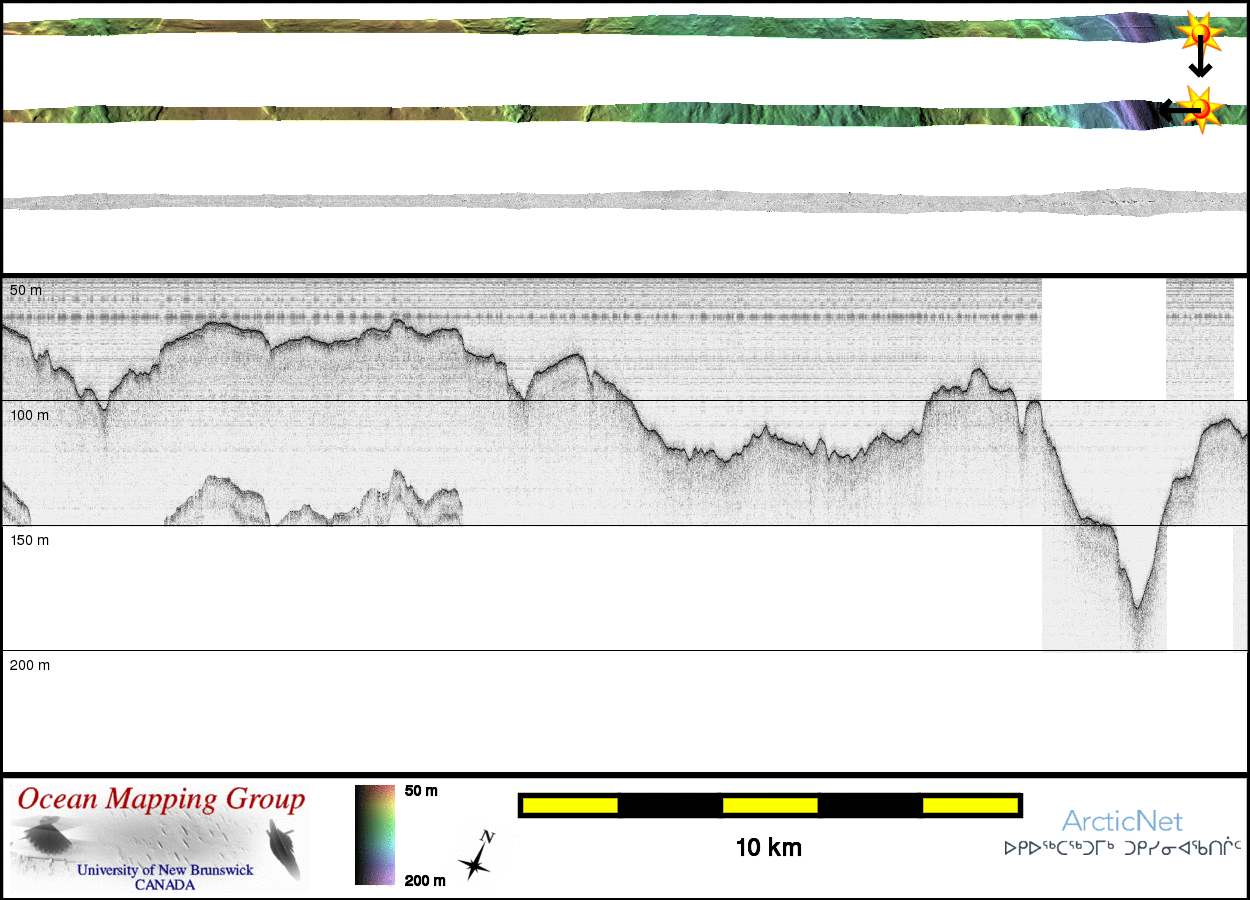Click the leftmost yellow scale bar segment
The image size is (1250, 900).
[569, 805]
